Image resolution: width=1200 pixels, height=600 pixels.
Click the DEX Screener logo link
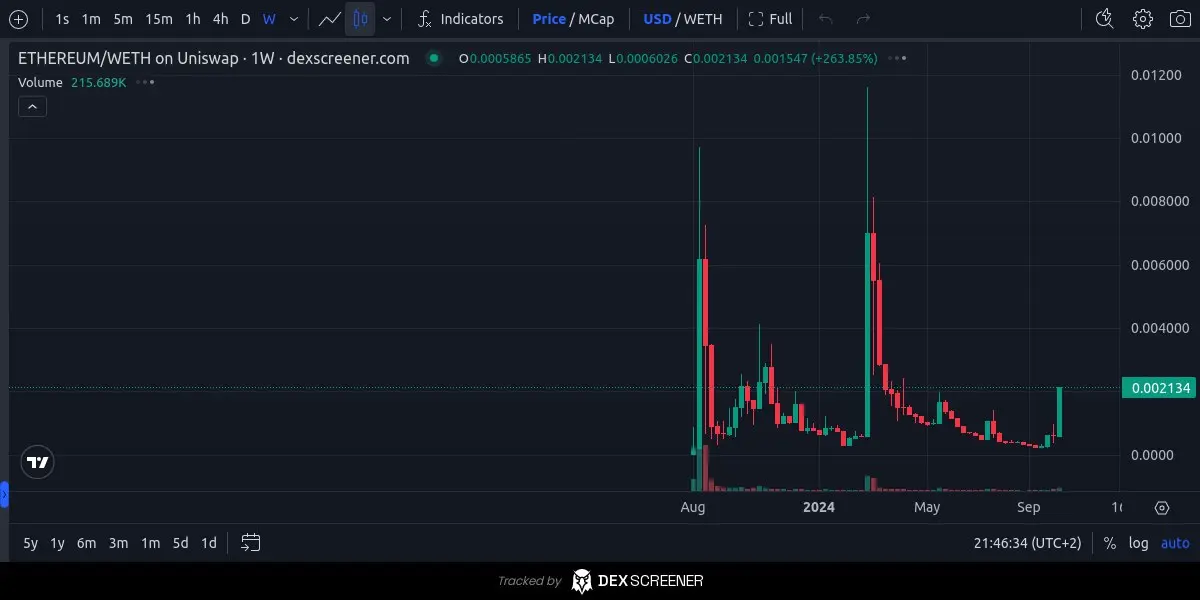pos(637,581)
